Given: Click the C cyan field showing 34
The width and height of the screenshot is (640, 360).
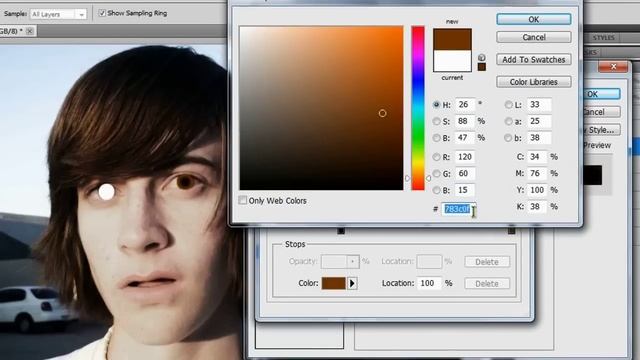Looking at the screenshot, I should point(537,157).
